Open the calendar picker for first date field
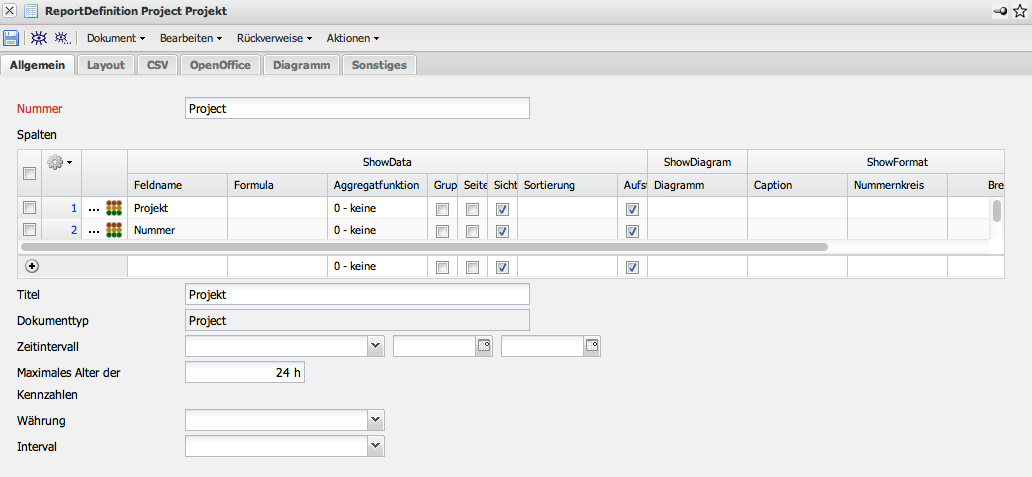The width and height of the screenshot is (1032, 477). [x=483, y=346]
